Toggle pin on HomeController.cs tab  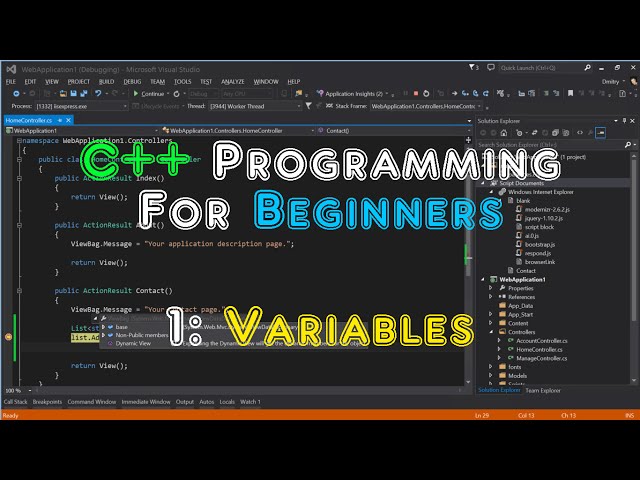point(60,120)
